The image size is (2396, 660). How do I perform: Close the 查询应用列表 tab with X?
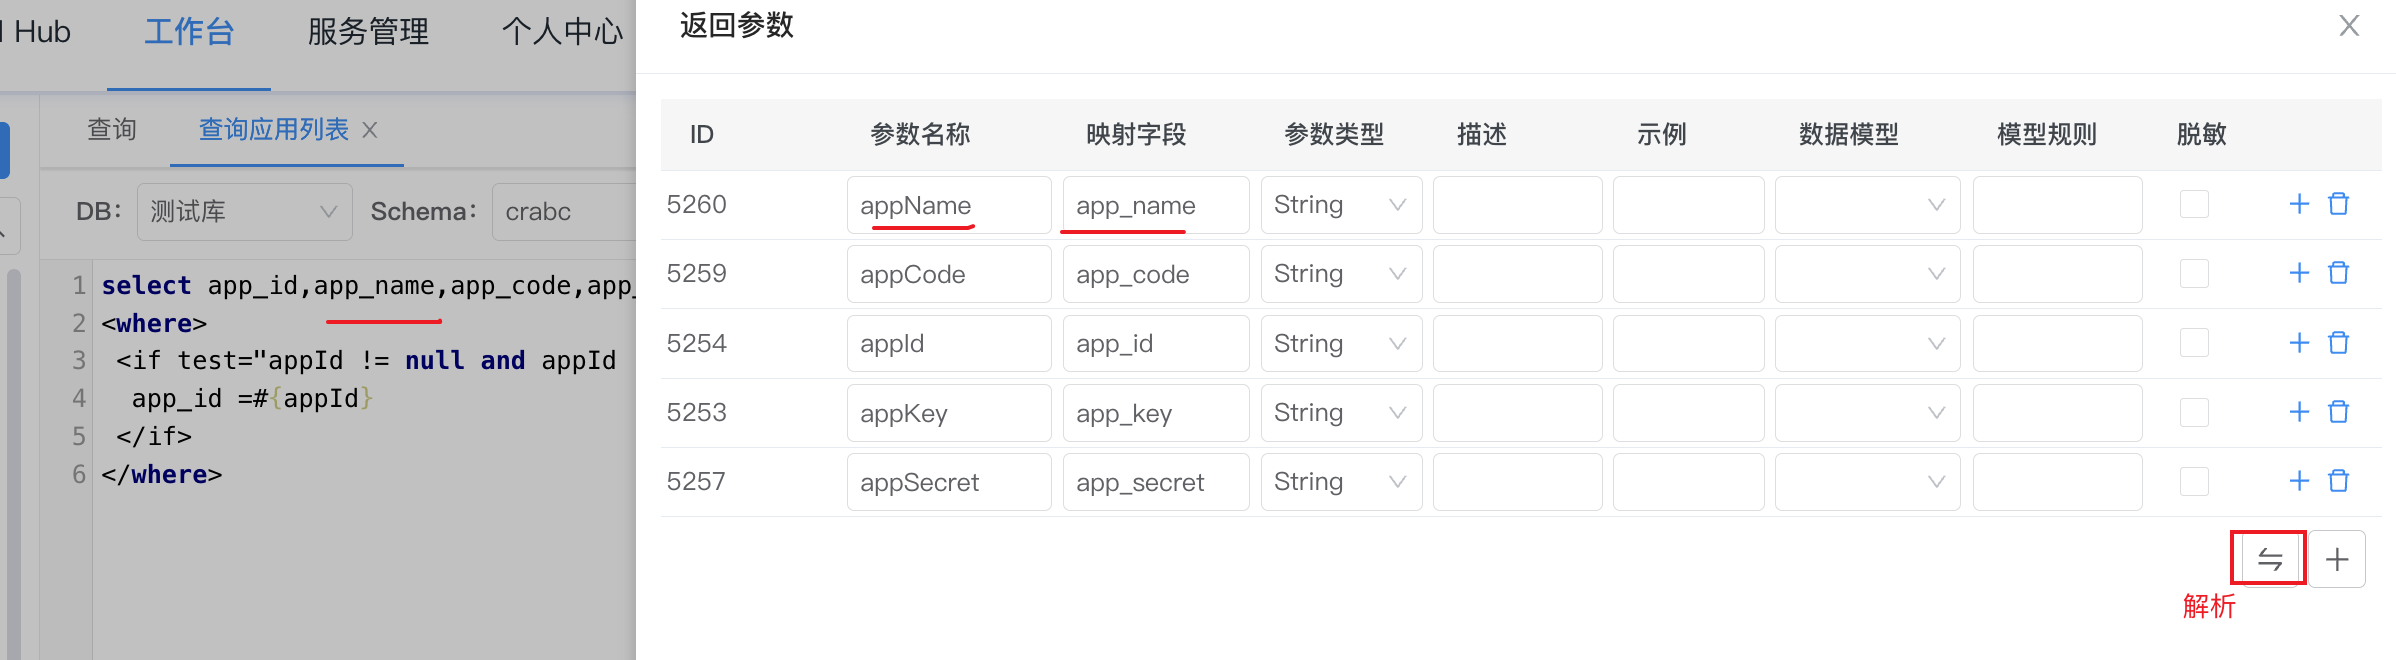[370, 130]
